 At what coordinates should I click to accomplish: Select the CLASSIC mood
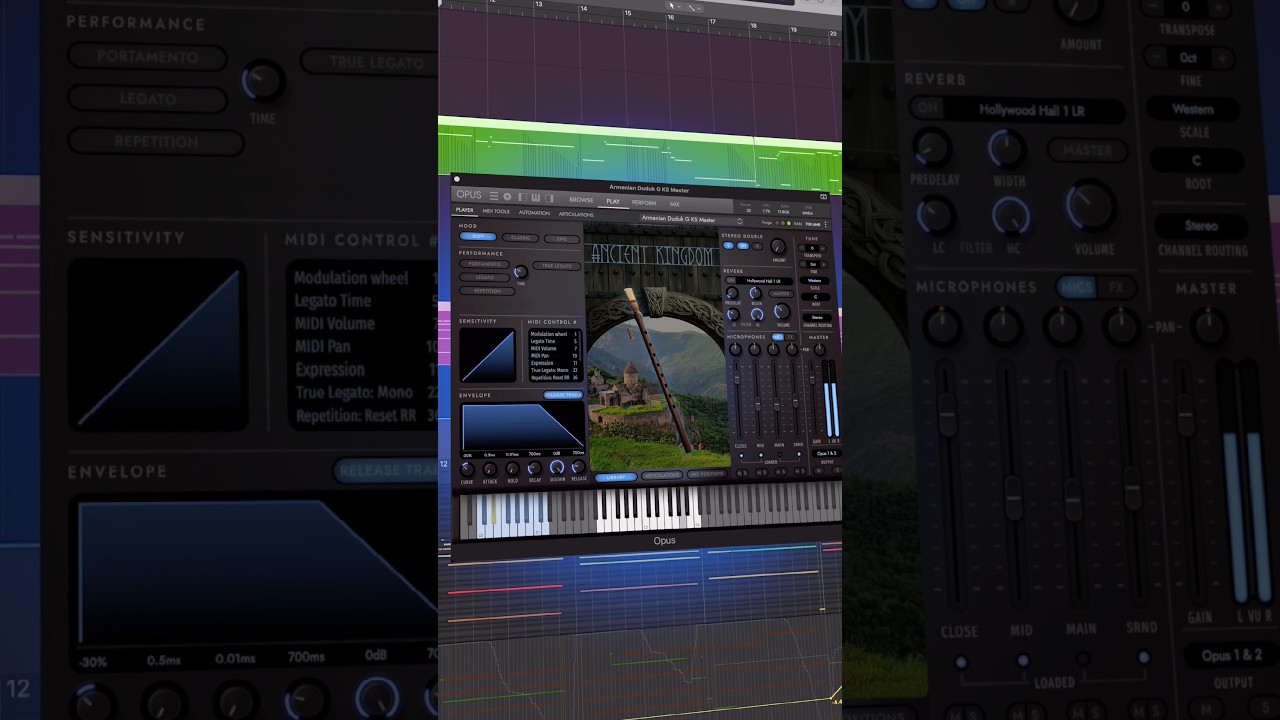(x=520, y=238)
